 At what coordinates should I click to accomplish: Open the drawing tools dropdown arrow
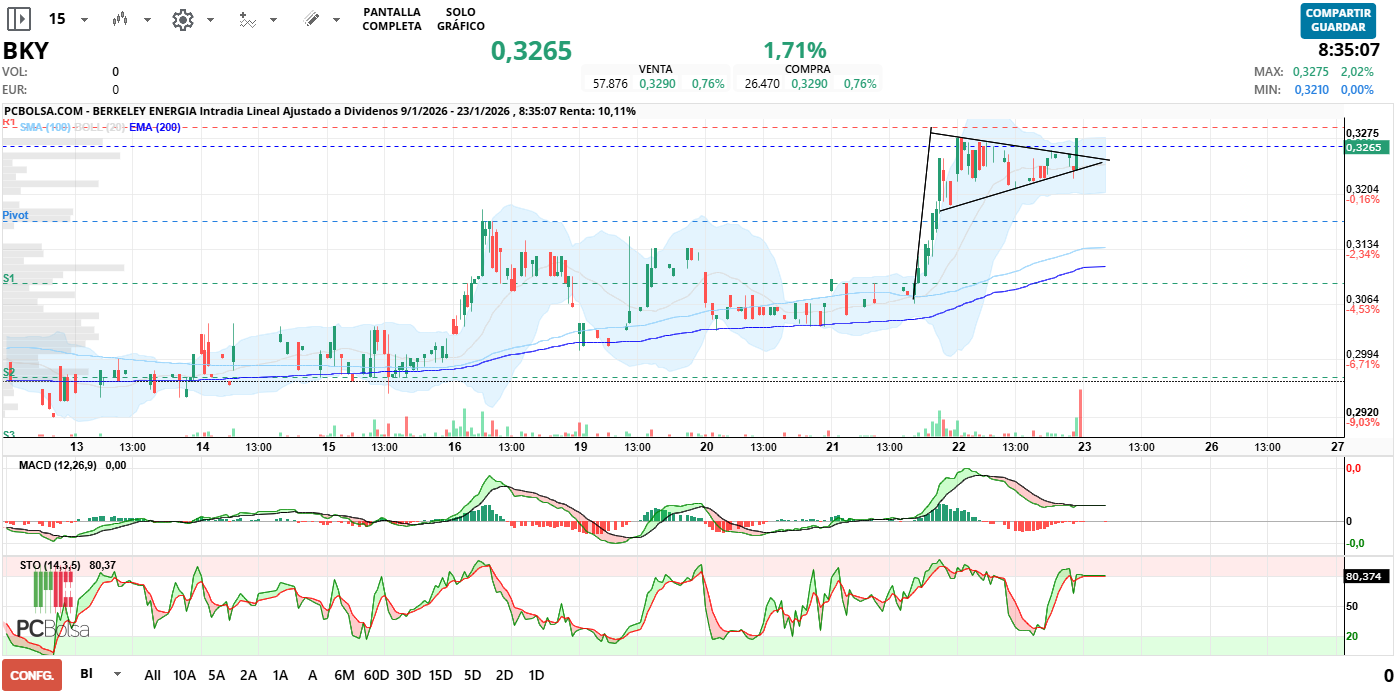(x=338, y=20)
